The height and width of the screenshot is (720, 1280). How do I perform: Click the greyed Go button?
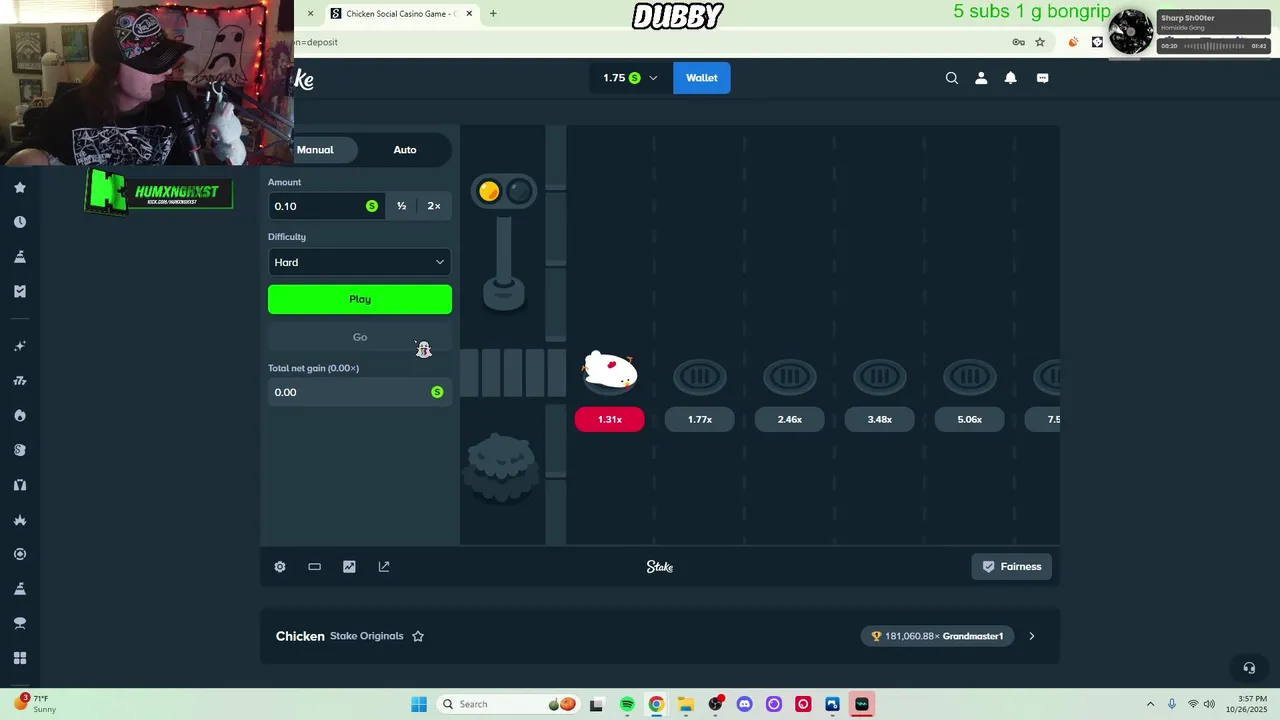(360, 337)
